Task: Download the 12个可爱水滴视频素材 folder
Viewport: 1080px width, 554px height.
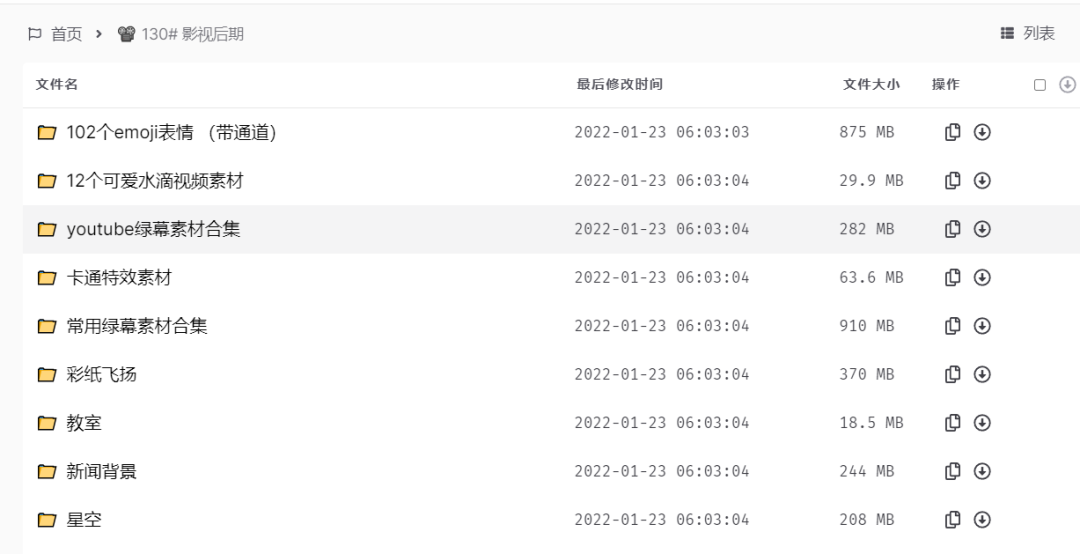Action: [x=982, y=181]
